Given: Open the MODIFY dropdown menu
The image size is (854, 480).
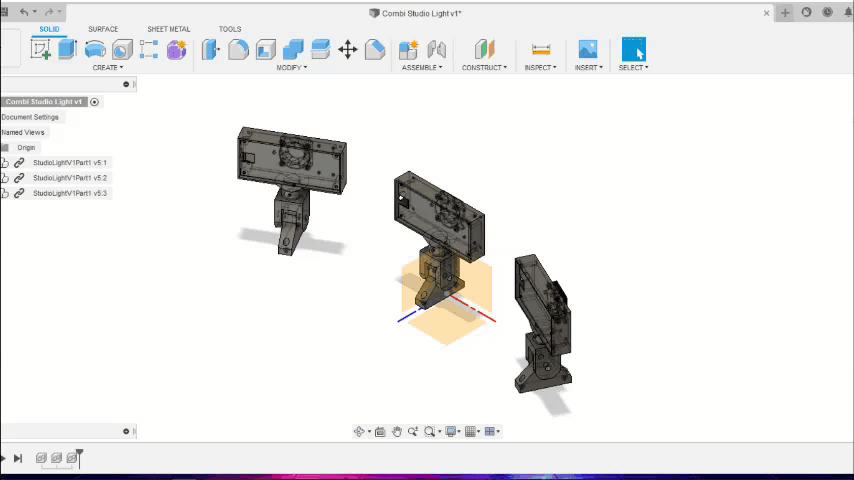Looking at the screenshot, I should [x=291, y=68].
